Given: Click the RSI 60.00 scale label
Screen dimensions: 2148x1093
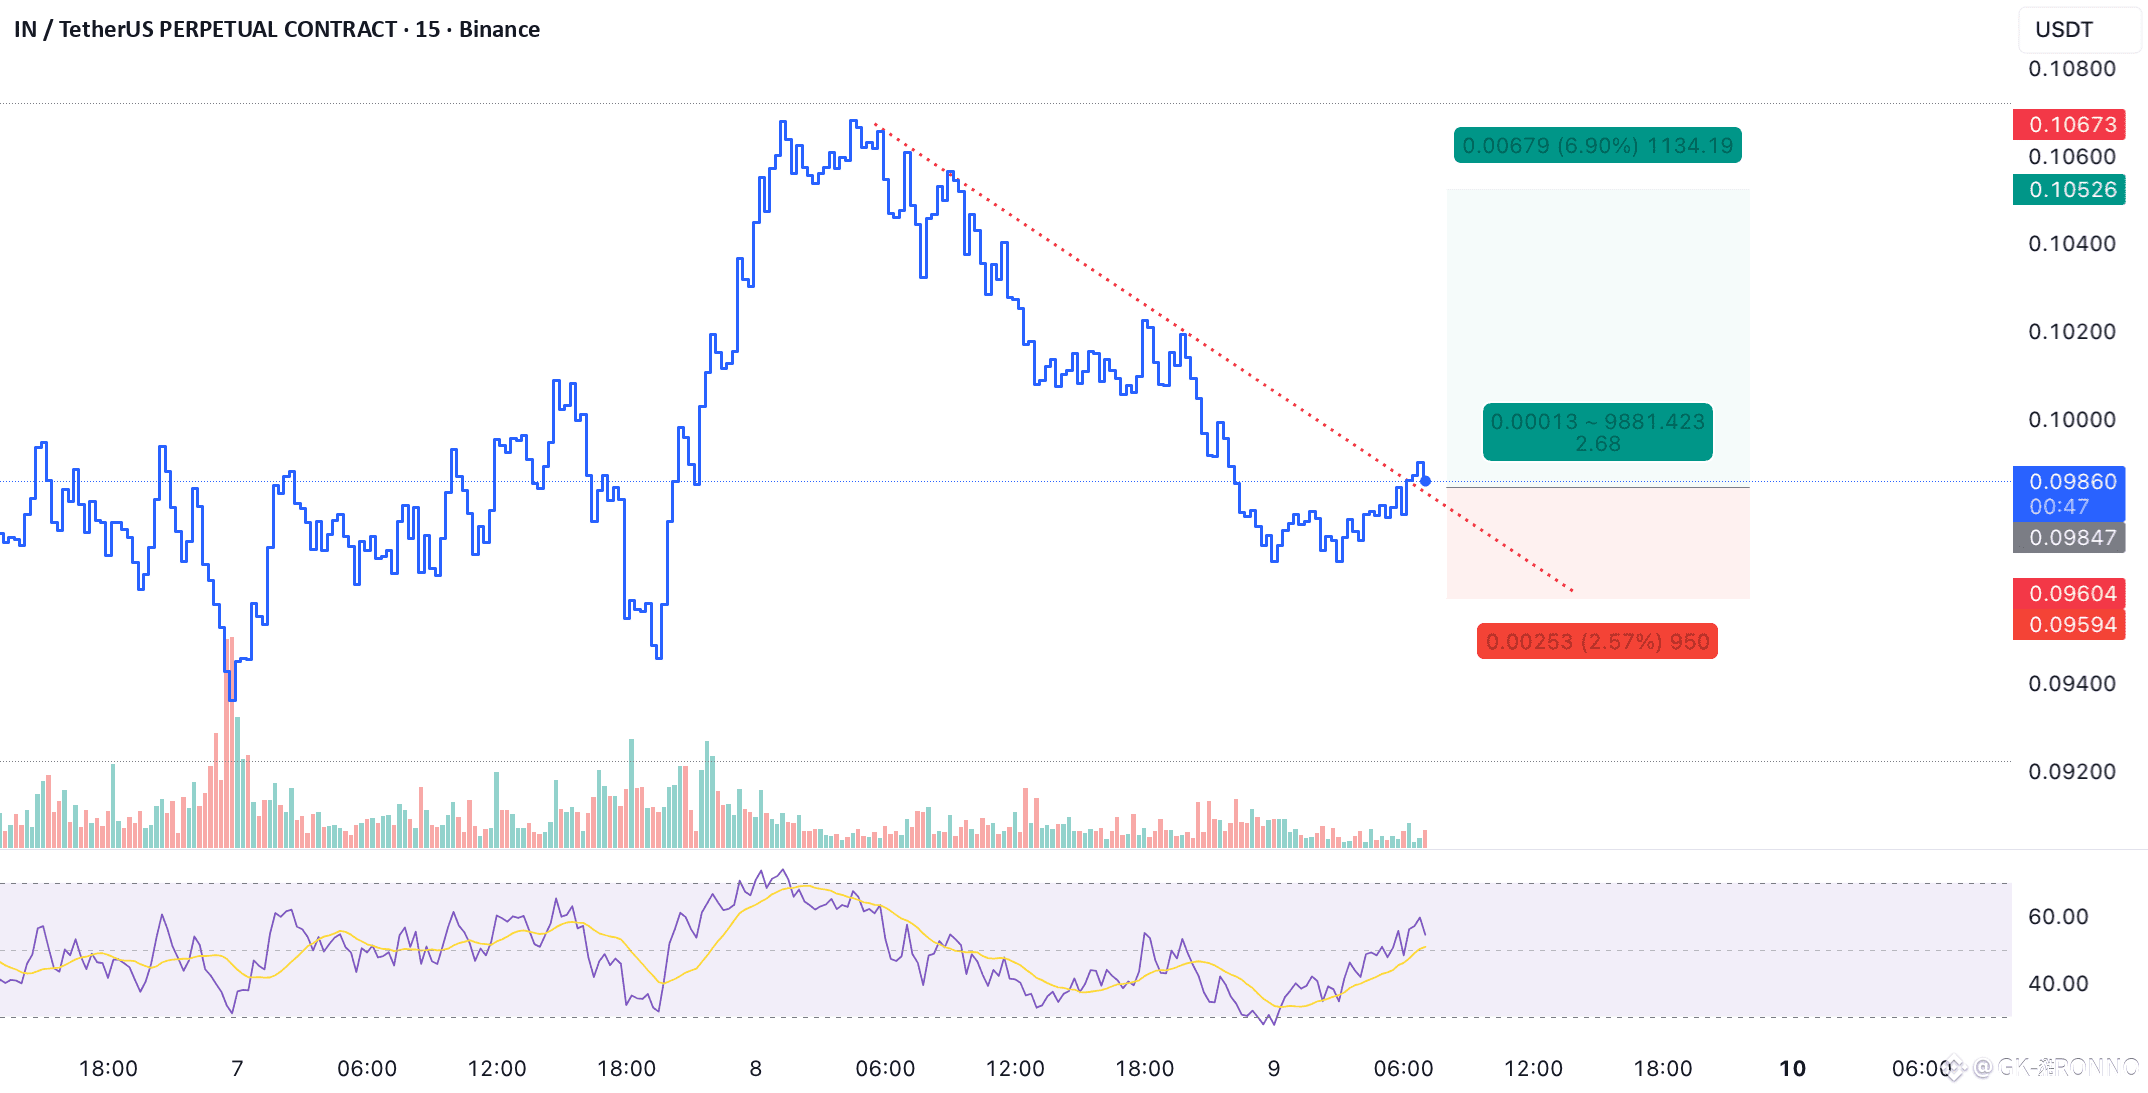Looking at the screenshot, I should pos(2057,917).
